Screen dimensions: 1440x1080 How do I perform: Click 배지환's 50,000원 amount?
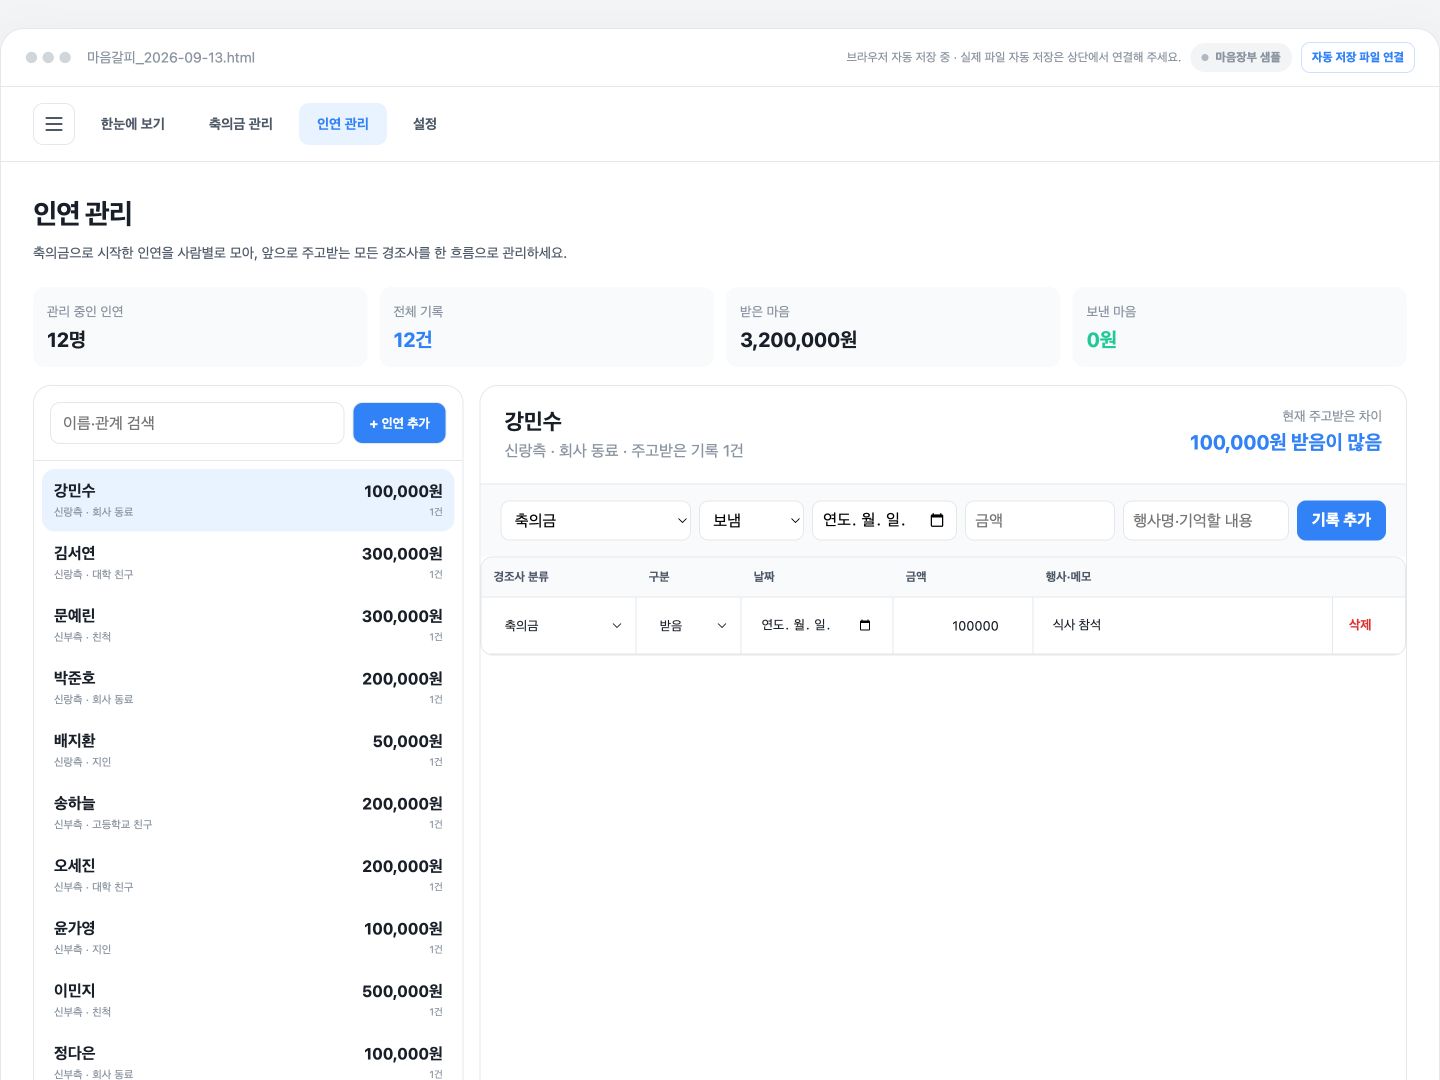[x=408, y=741]
